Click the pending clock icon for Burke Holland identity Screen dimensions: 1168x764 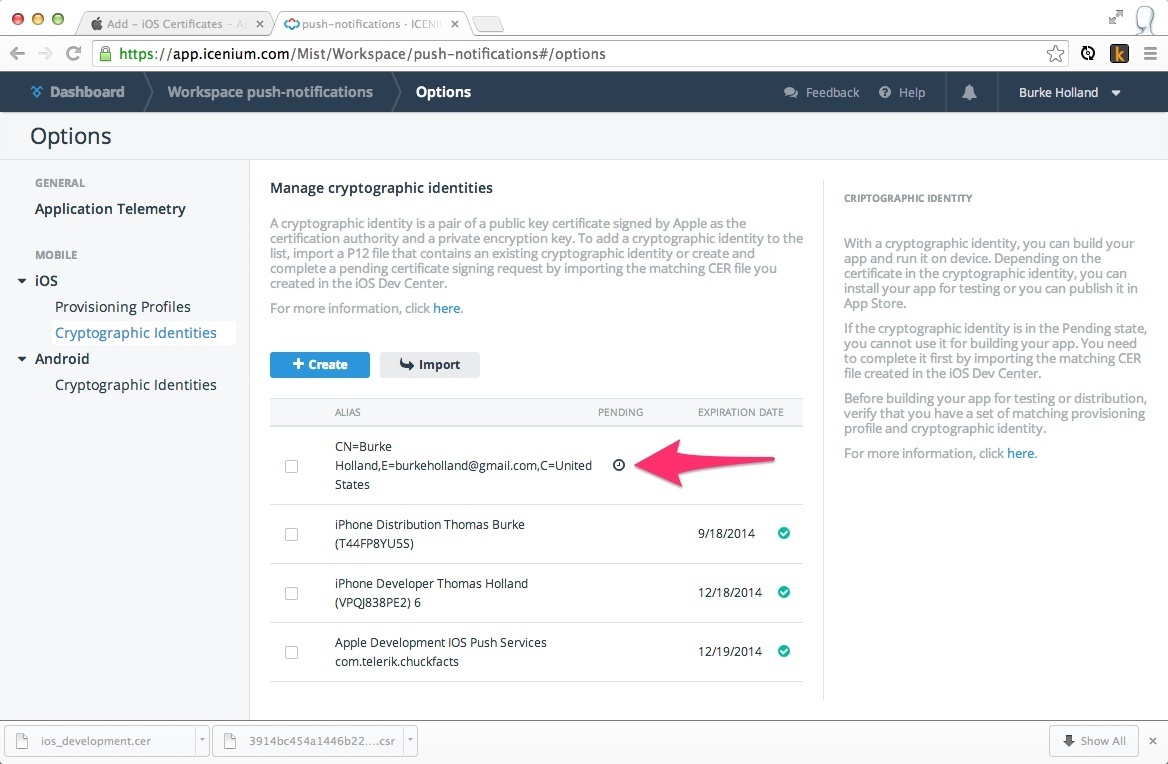[619, 465]
